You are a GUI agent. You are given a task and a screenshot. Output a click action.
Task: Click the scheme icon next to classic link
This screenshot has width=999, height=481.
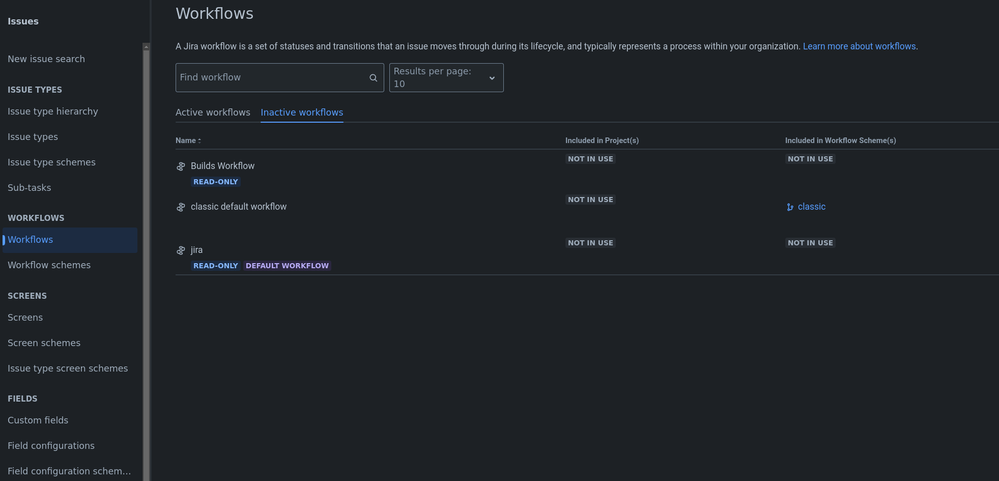(x=790, y=207)
